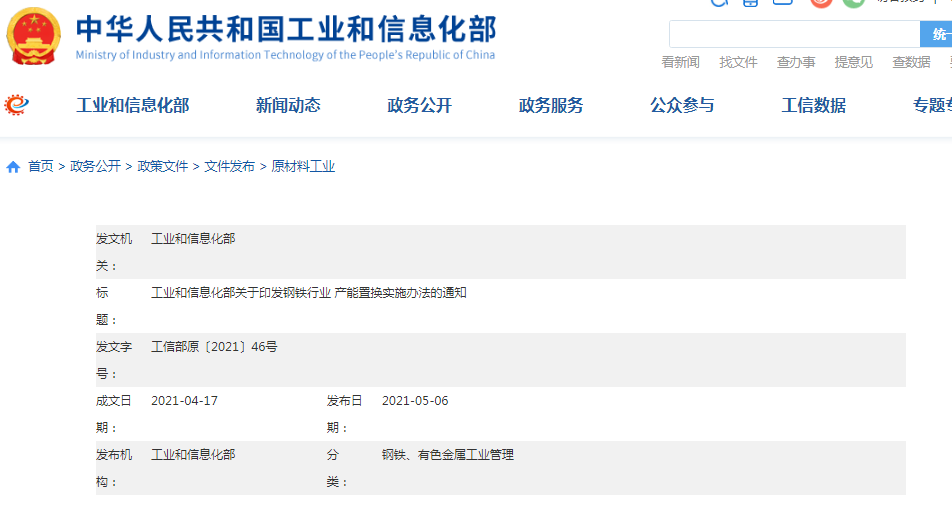Select 政务公开 in the main navigation
Screen dimensions: 952x510
pos(419,105)
